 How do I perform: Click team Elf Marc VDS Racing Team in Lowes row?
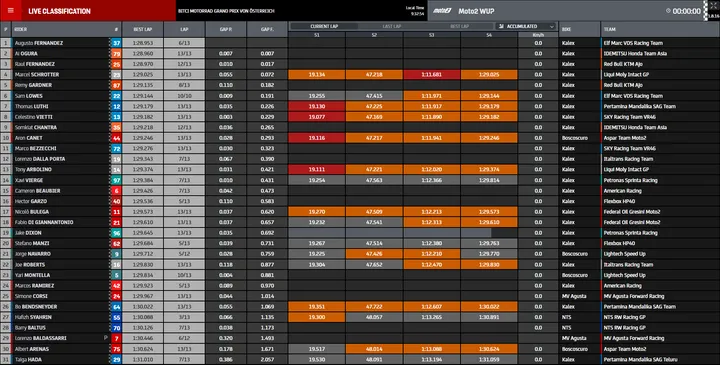pos(633,96)
